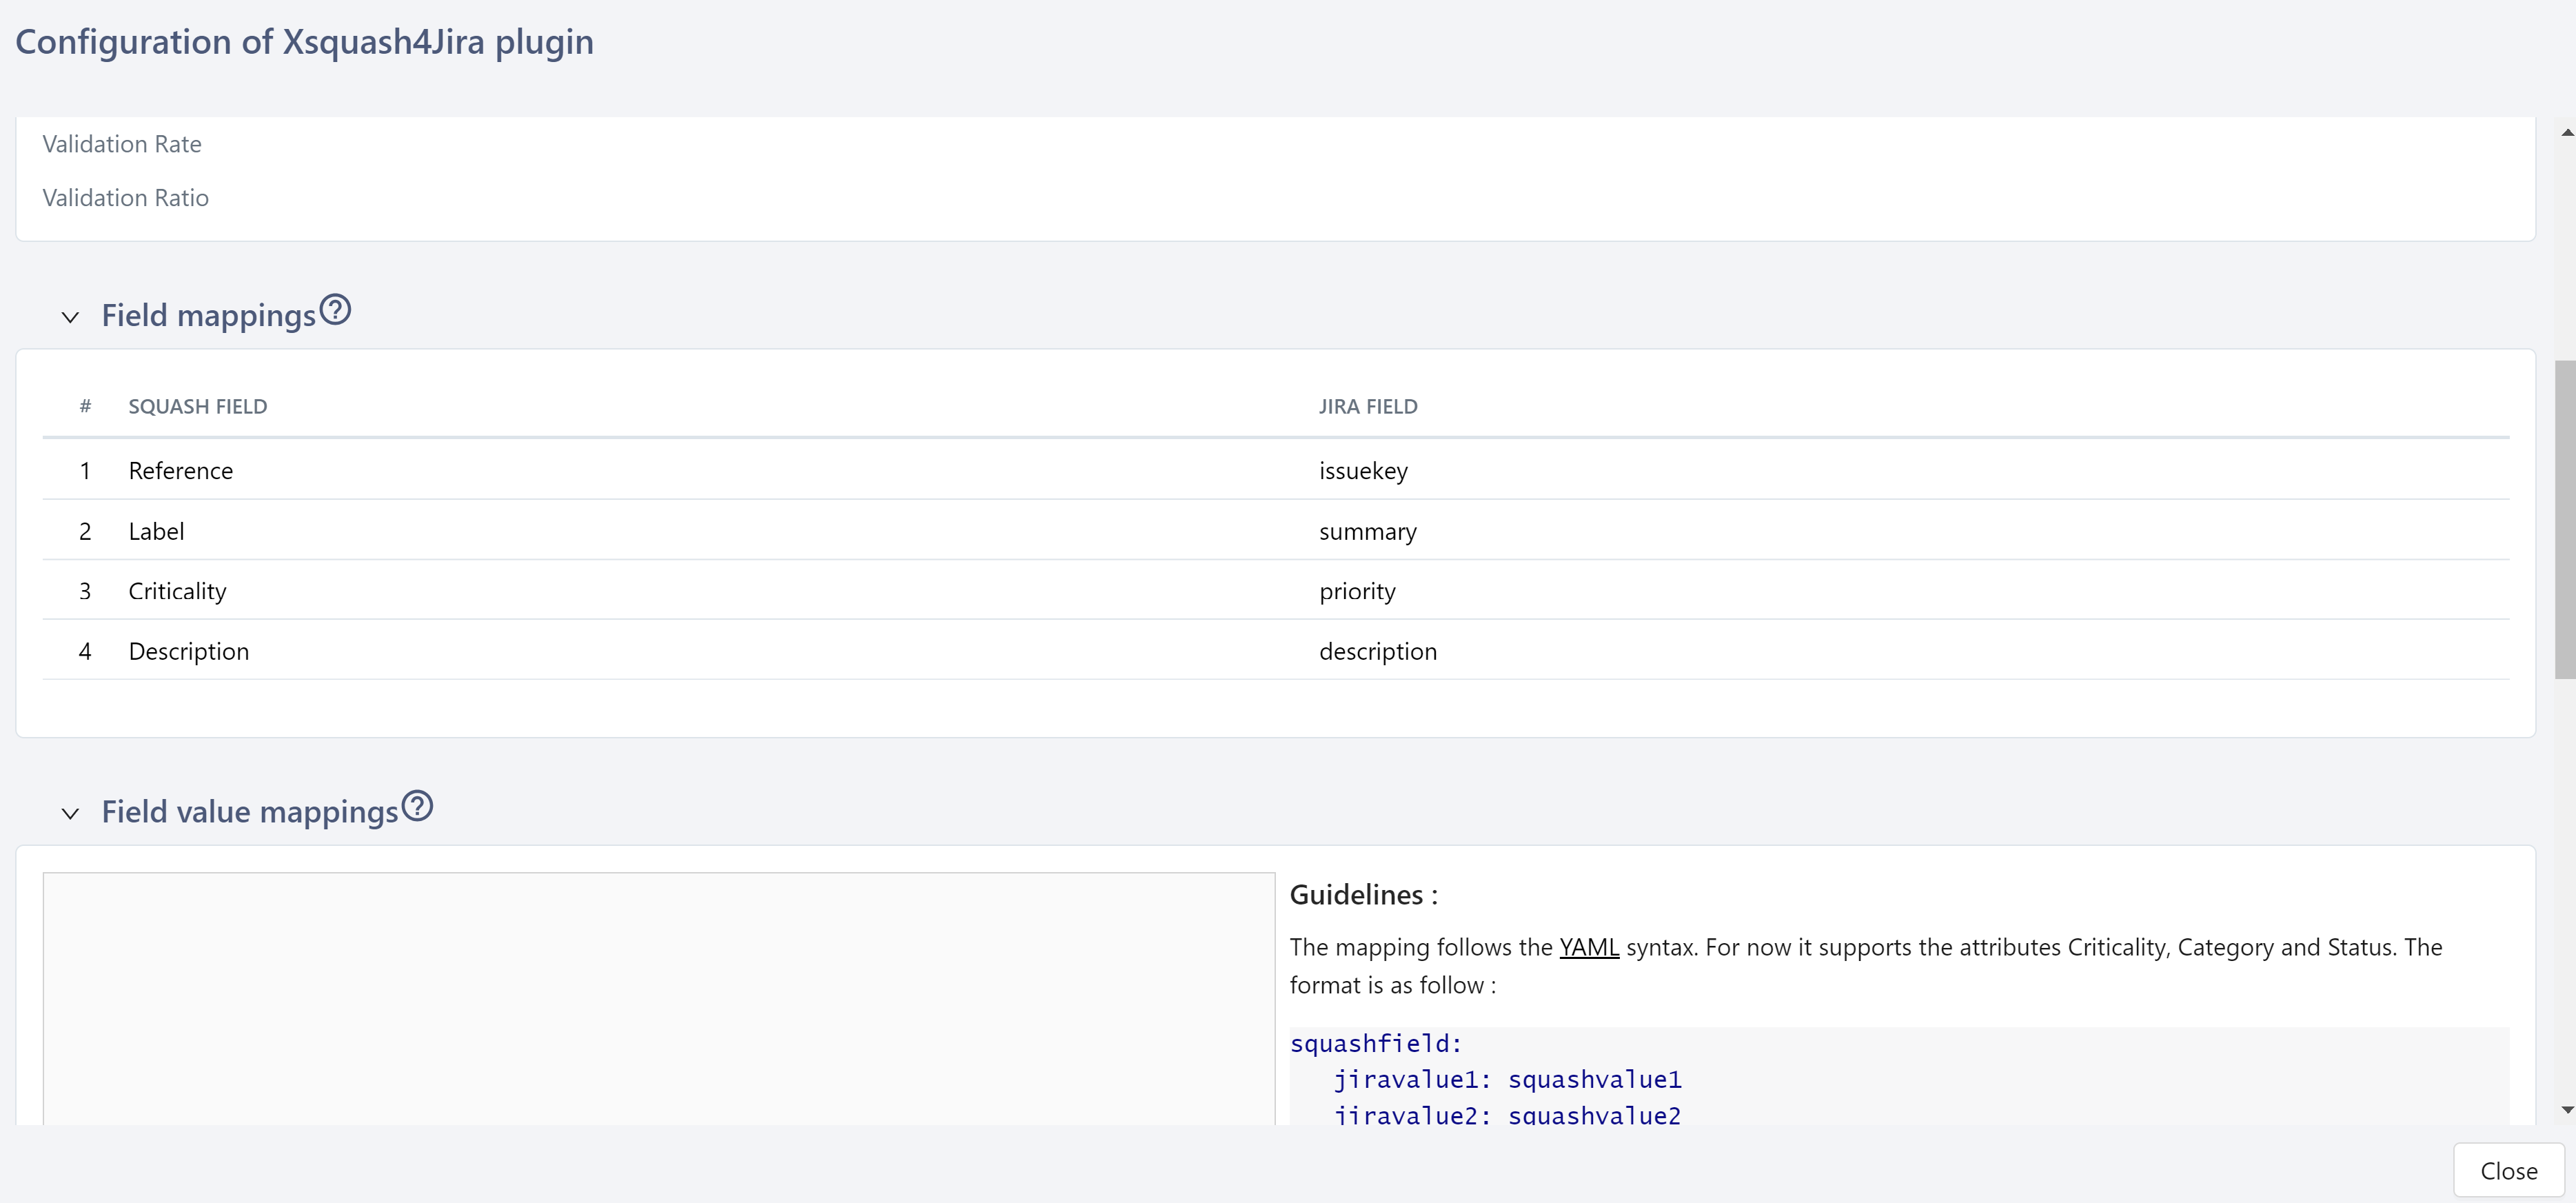Click the Validation Rate entry
This screenshot has height=1203, width=2576.
121,143
